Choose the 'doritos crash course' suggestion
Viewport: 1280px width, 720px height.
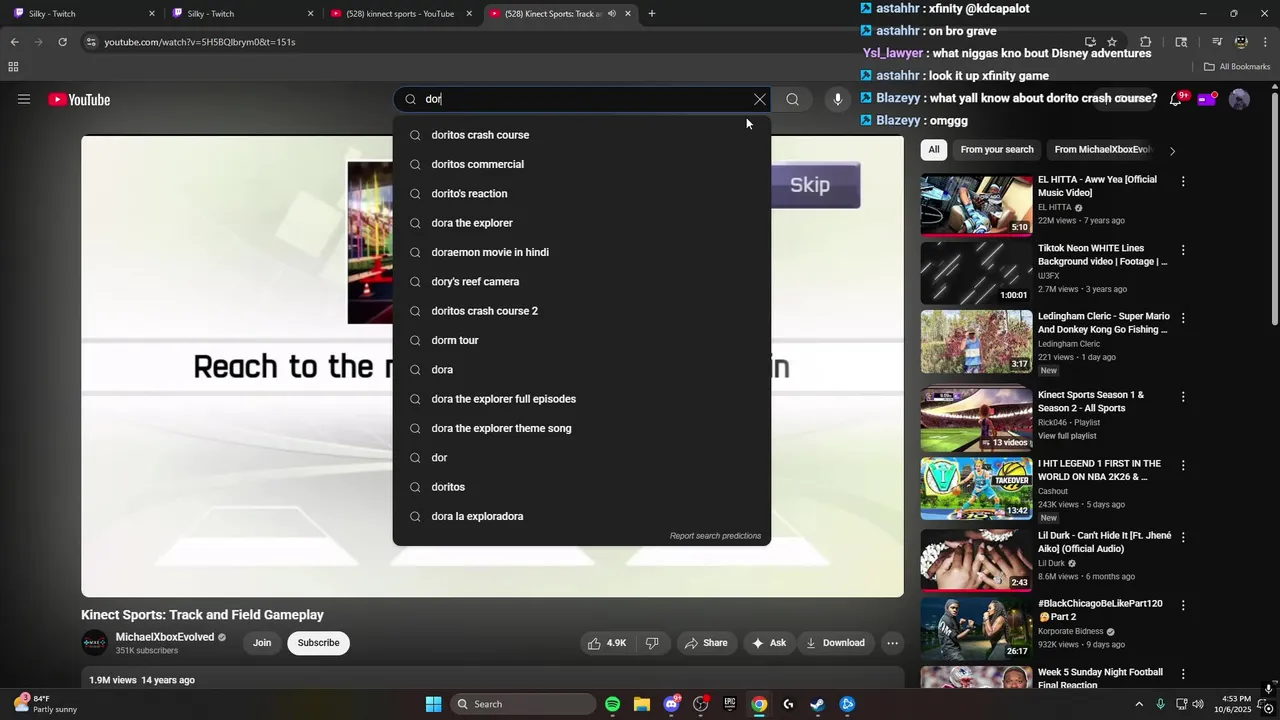[582, 135]
